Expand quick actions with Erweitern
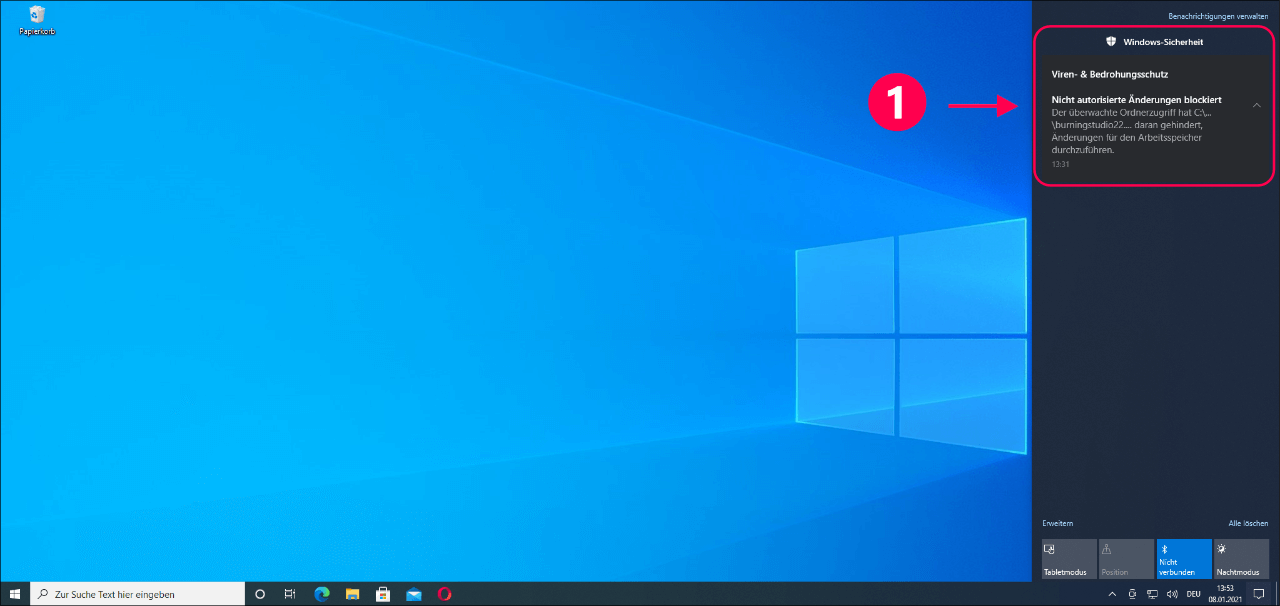This screenshot has height=606, width=1280. pos(1057,523)
